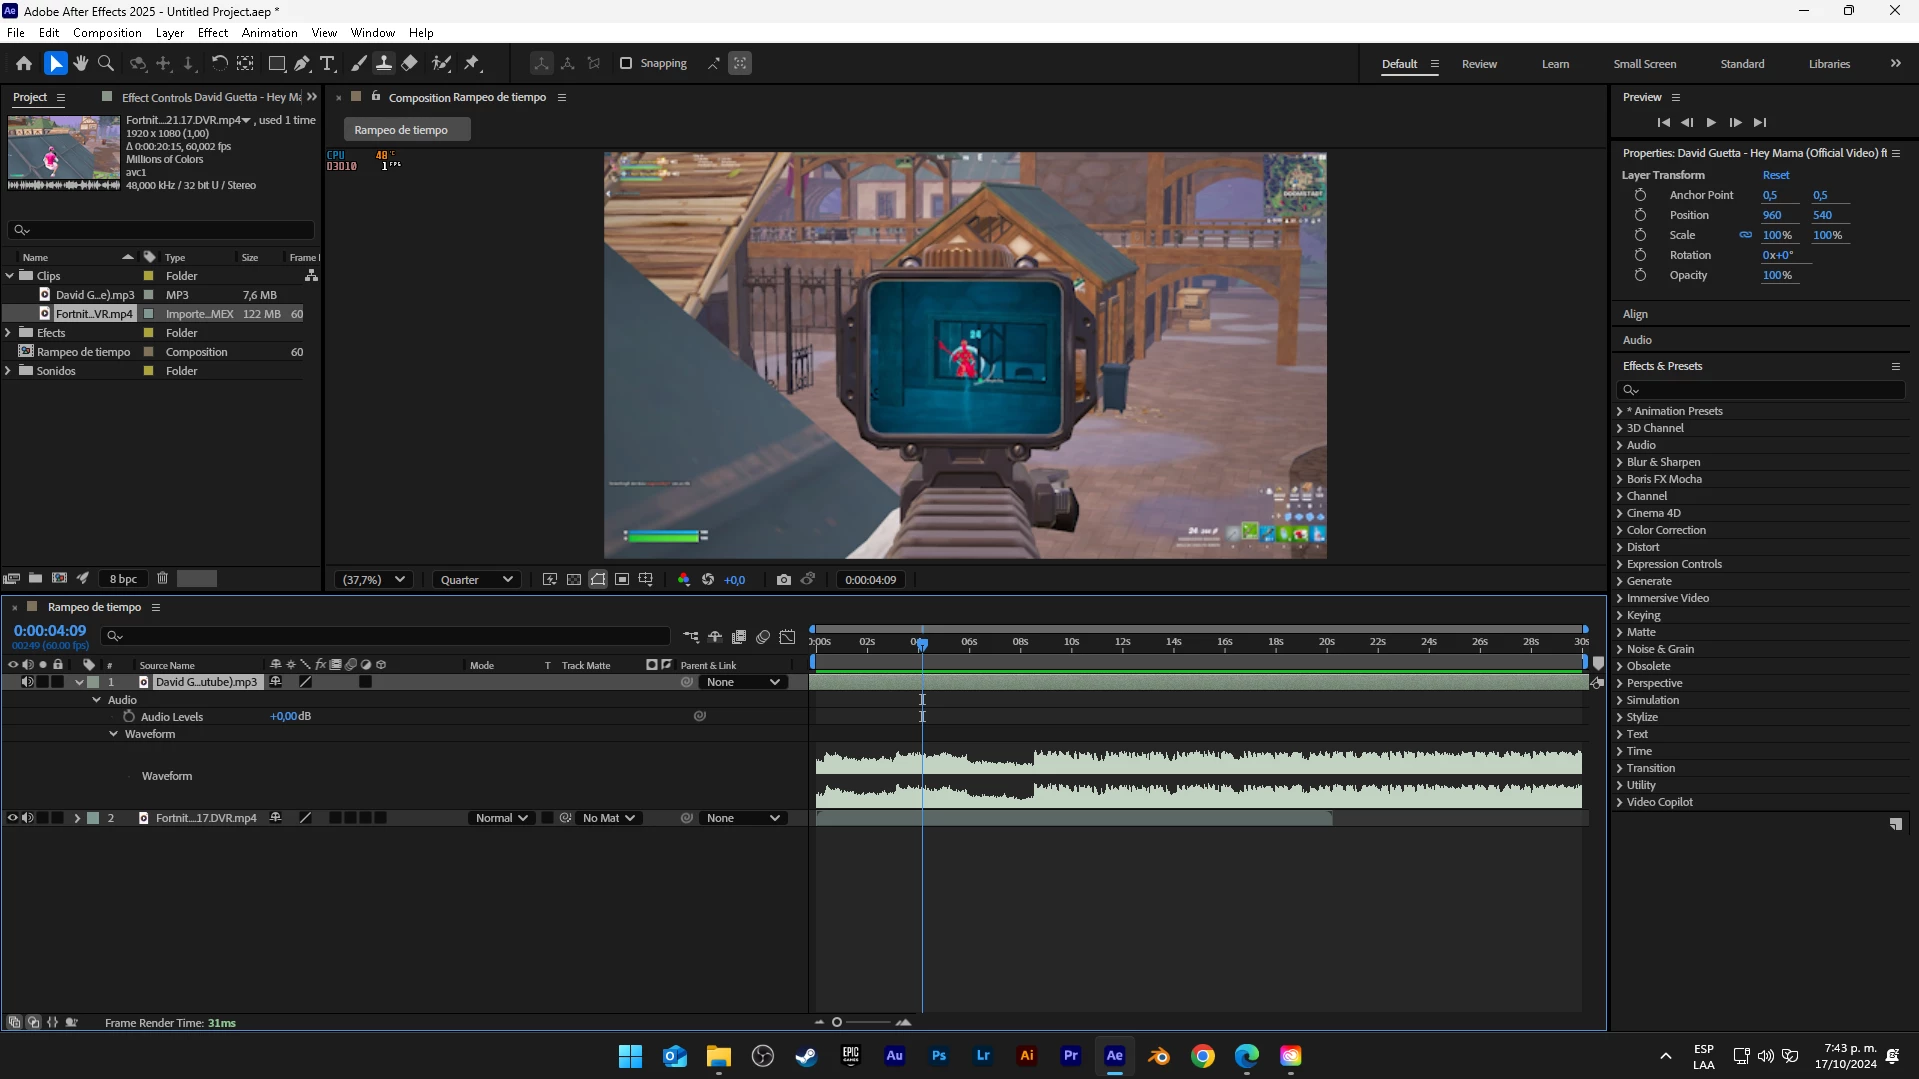
Task: Enable the Snapping checkbox
Action: (x=626, y=63)
